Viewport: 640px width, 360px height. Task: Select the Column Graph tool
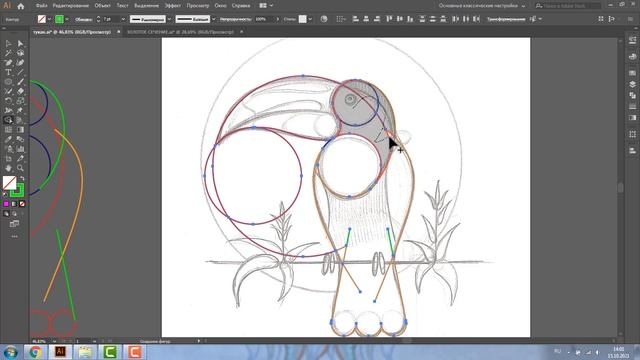(x=20, y=149)
